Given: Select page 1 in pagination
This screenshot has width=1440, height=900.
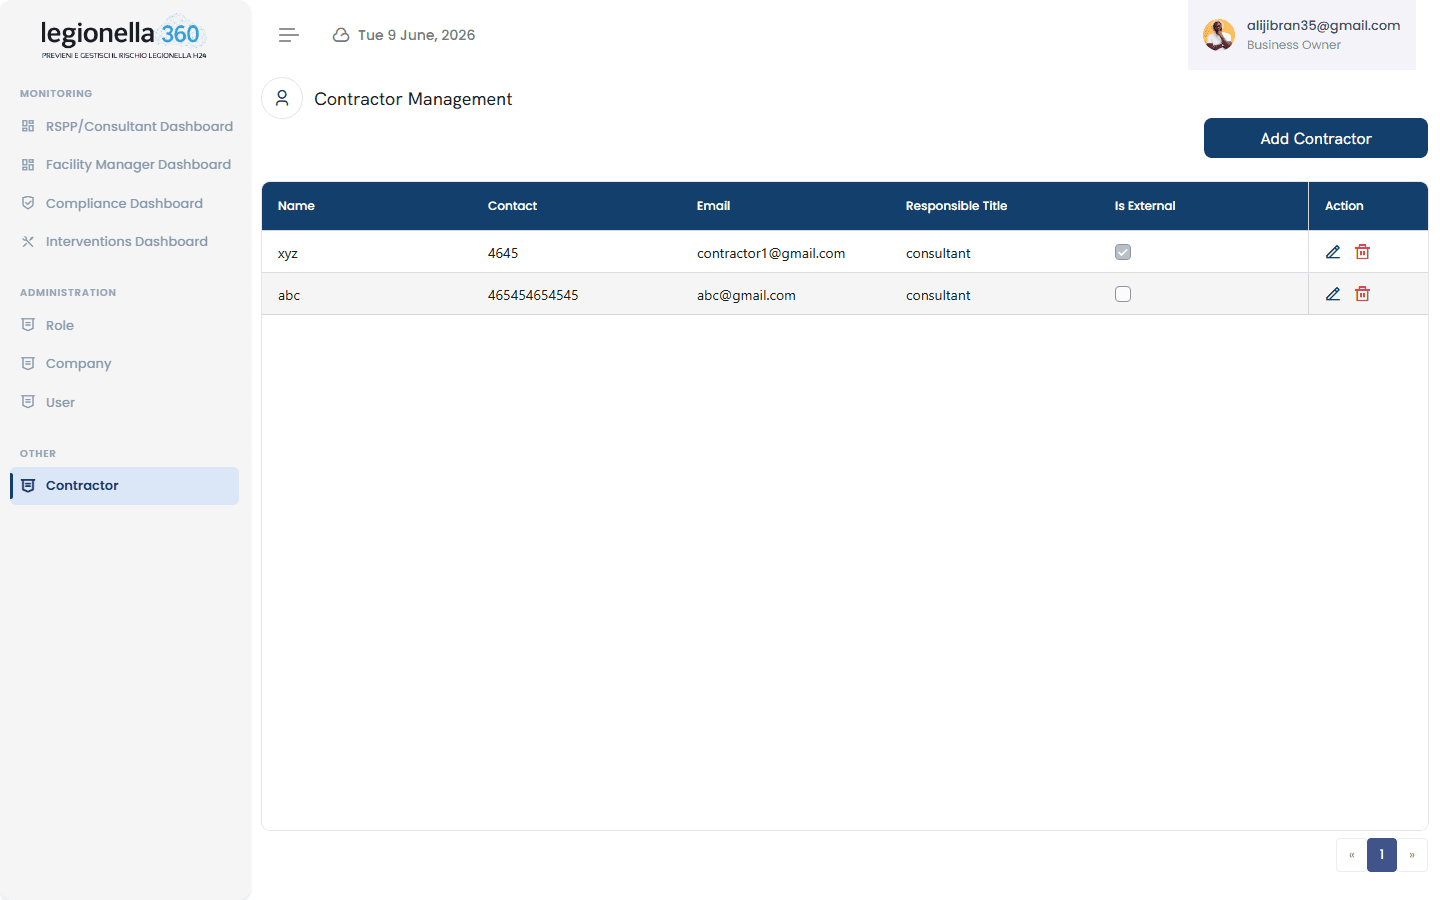Looking at the screenshot, I should [x=1382, y=855].
